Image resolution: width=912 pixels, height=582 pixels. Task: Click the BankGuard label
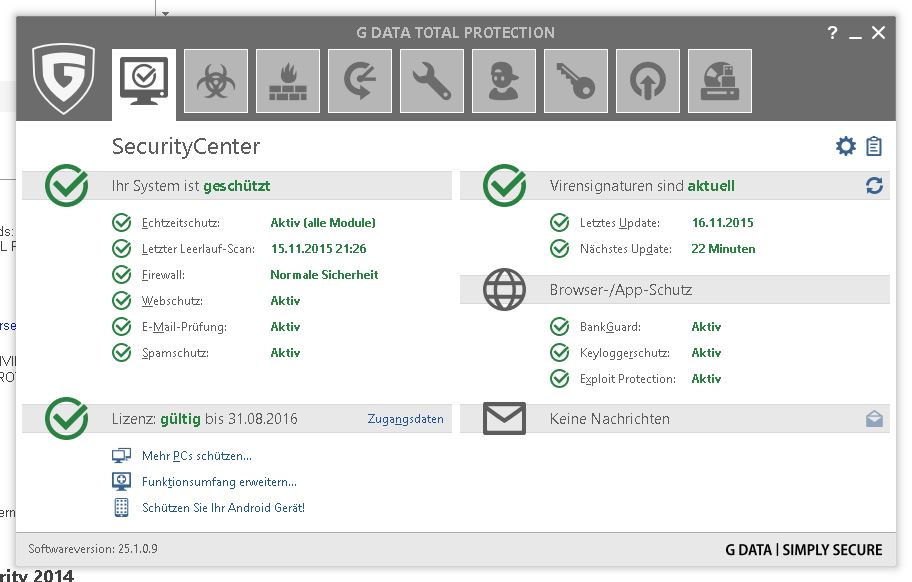point(610,327)
